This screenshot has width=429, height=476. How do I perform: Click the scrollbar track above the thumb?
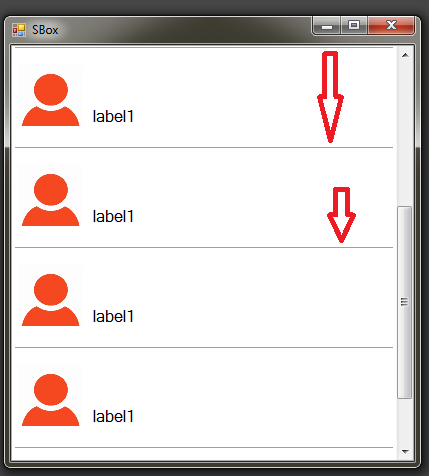click(405, 134)
